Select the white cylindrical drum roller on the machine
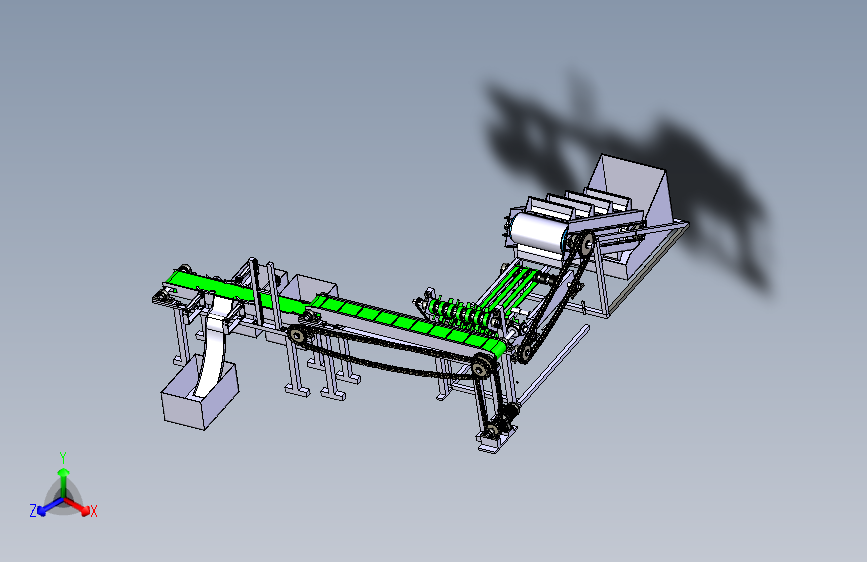The image size is (867, 562). click(538, 233)
